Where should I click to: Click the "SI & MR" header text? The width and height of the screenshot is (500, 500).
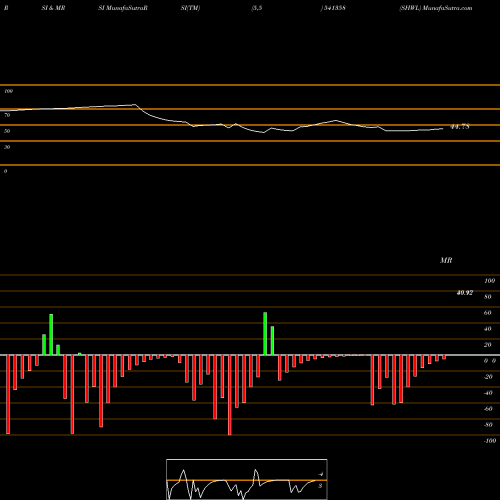point(53,8)
